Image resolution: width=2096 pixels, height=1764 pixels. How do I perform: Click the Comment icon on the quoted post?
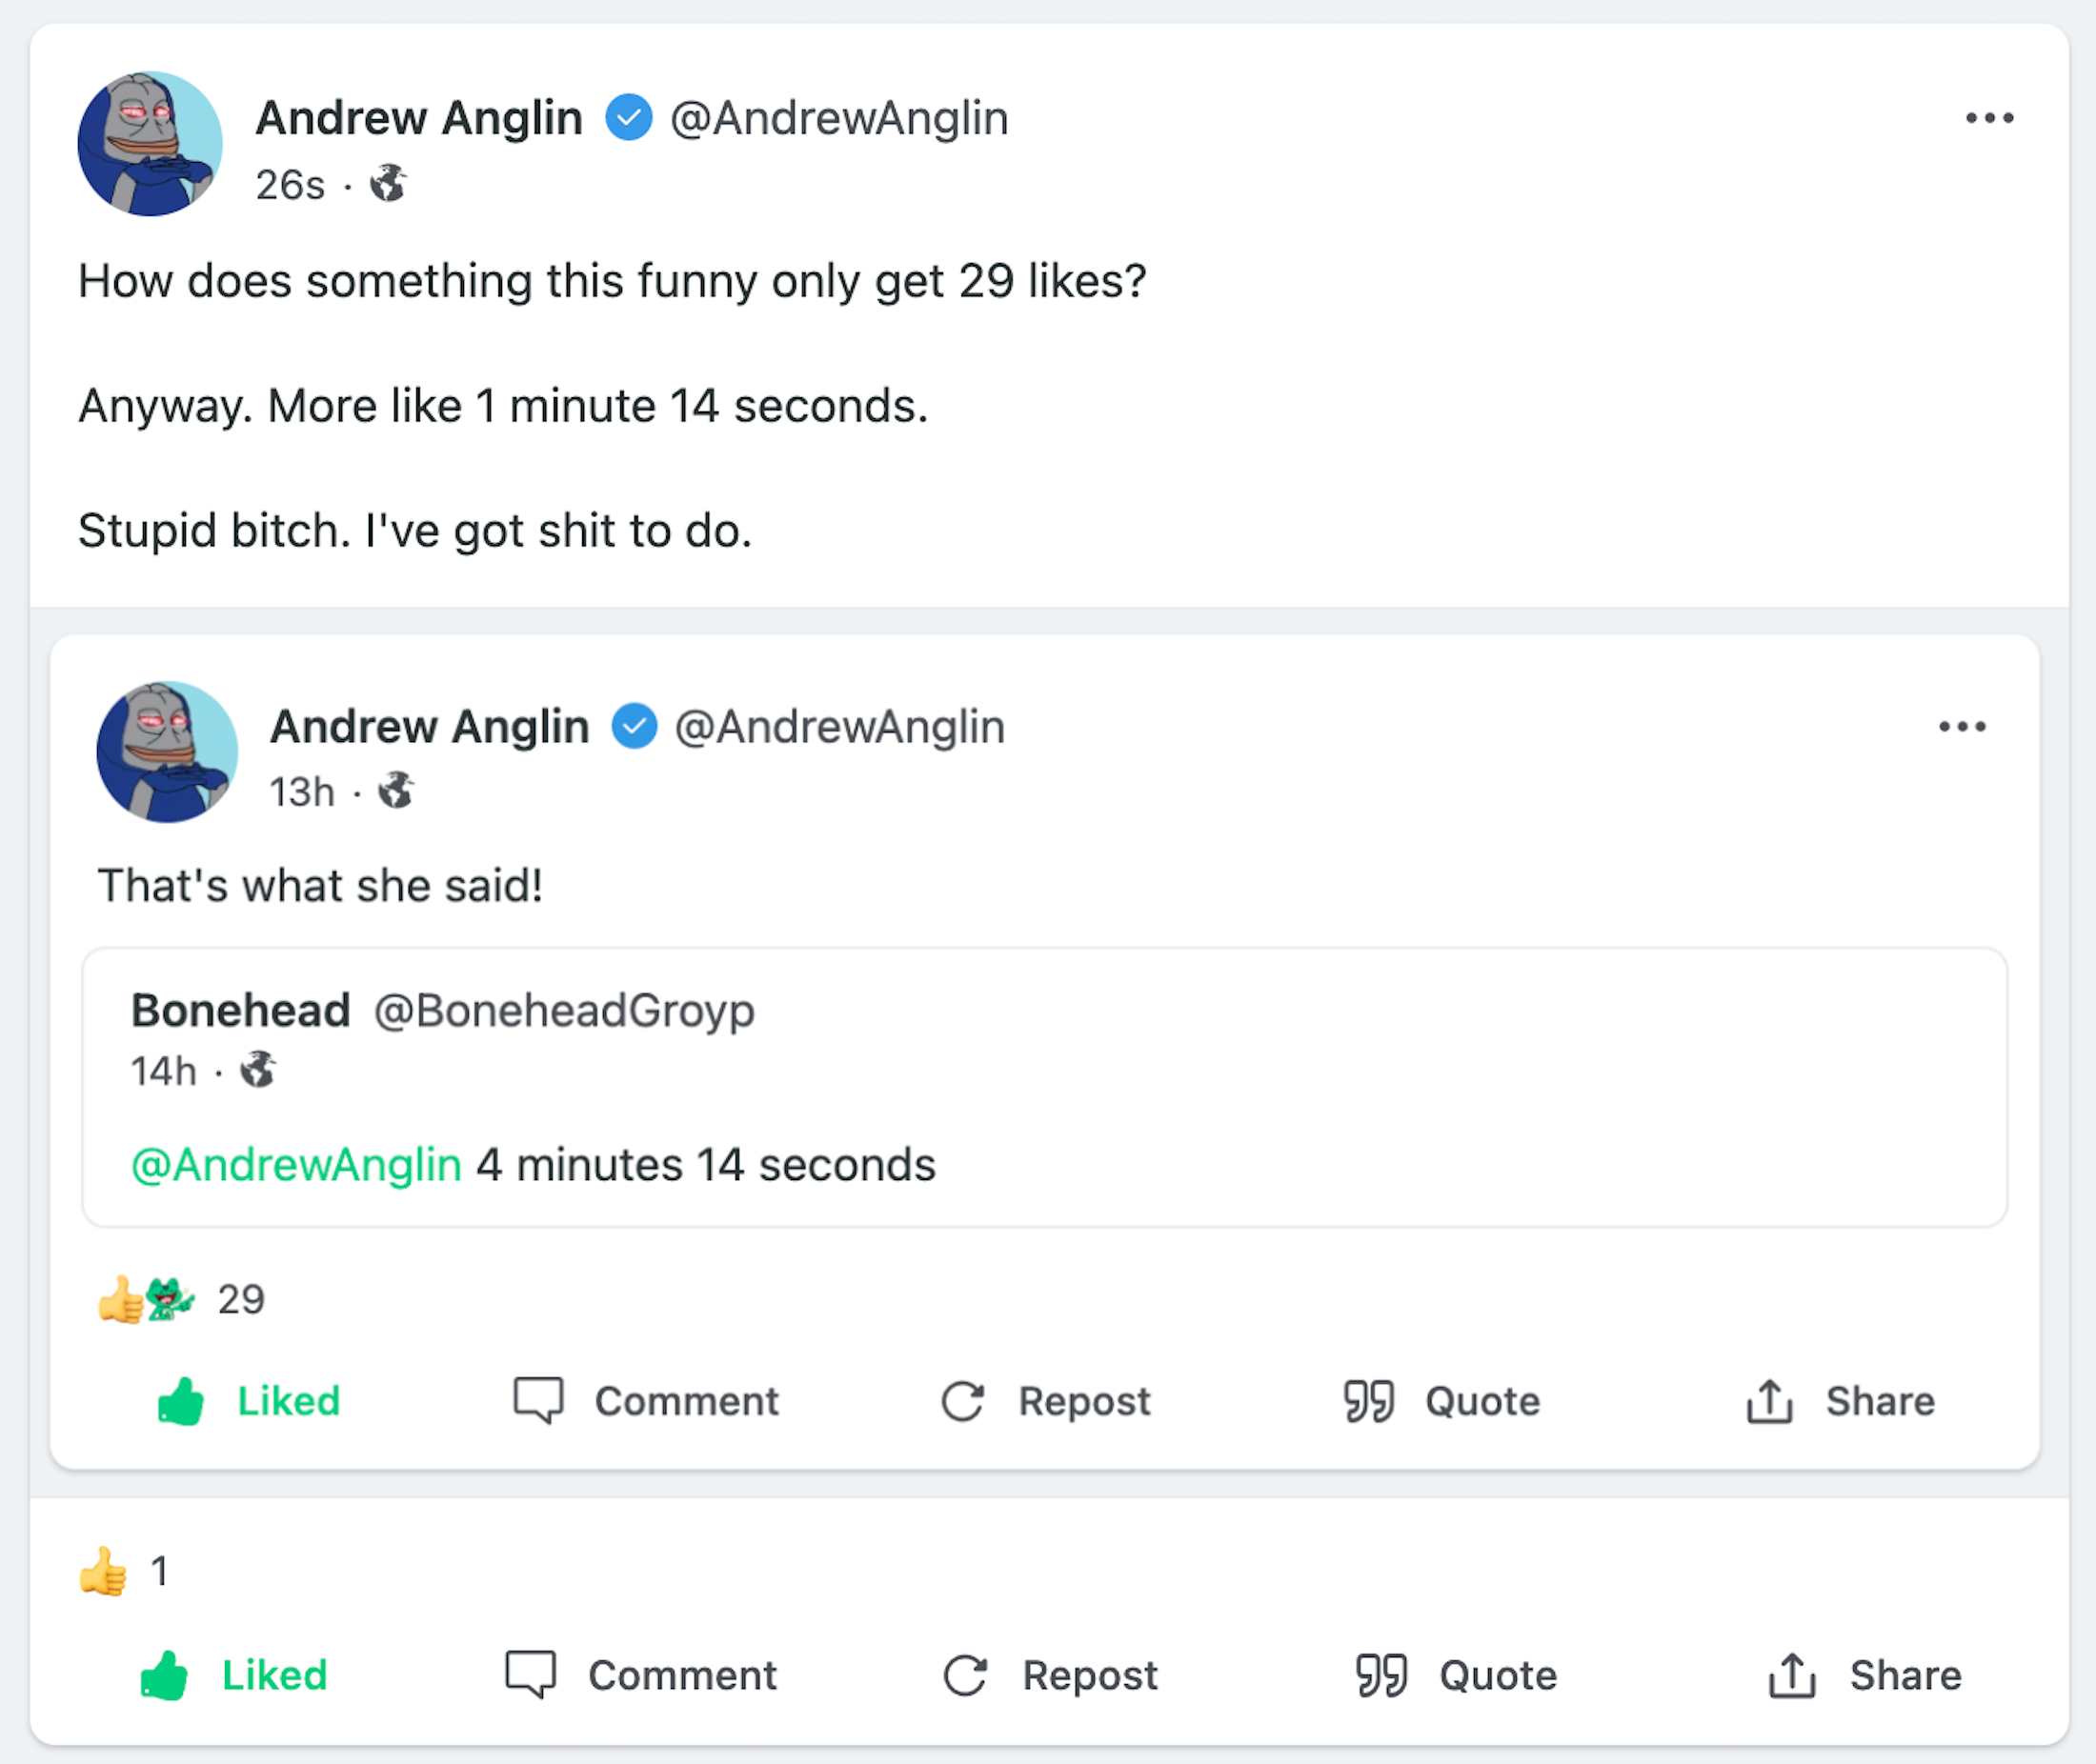[x=539, y=1401]
